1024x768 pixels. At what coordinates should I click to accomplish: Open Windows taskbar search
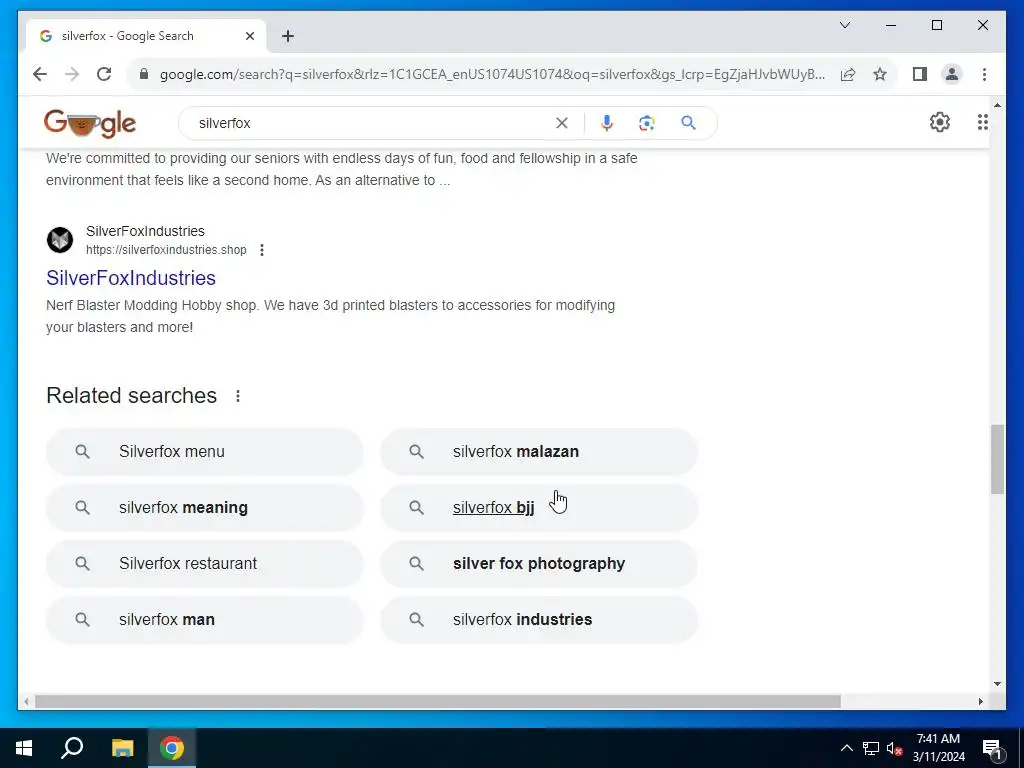72,748
